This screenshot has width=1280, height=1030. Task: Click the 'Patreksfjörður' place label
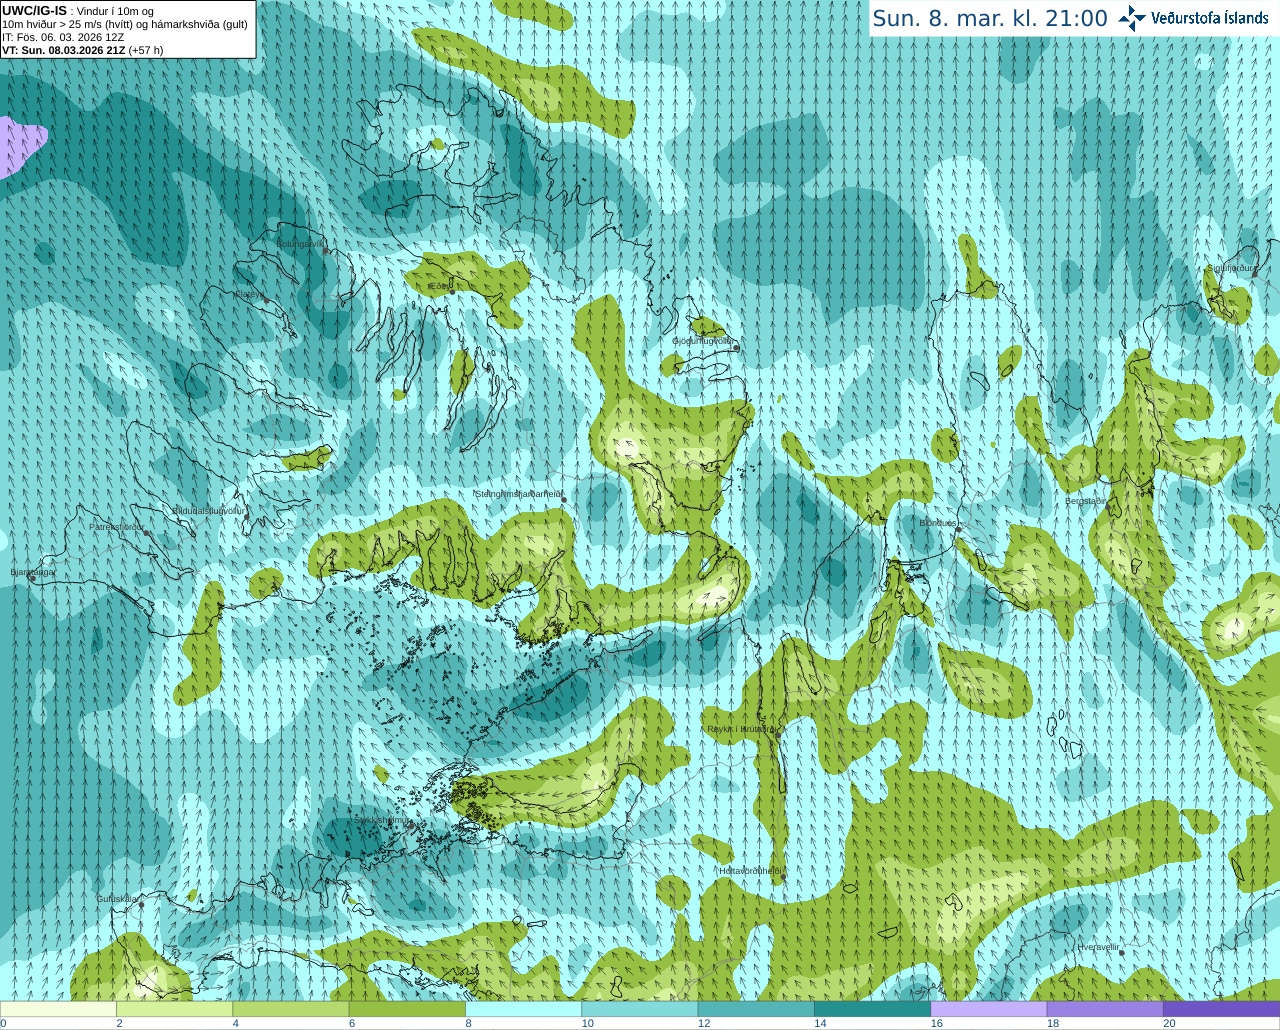tap(117, 526)
